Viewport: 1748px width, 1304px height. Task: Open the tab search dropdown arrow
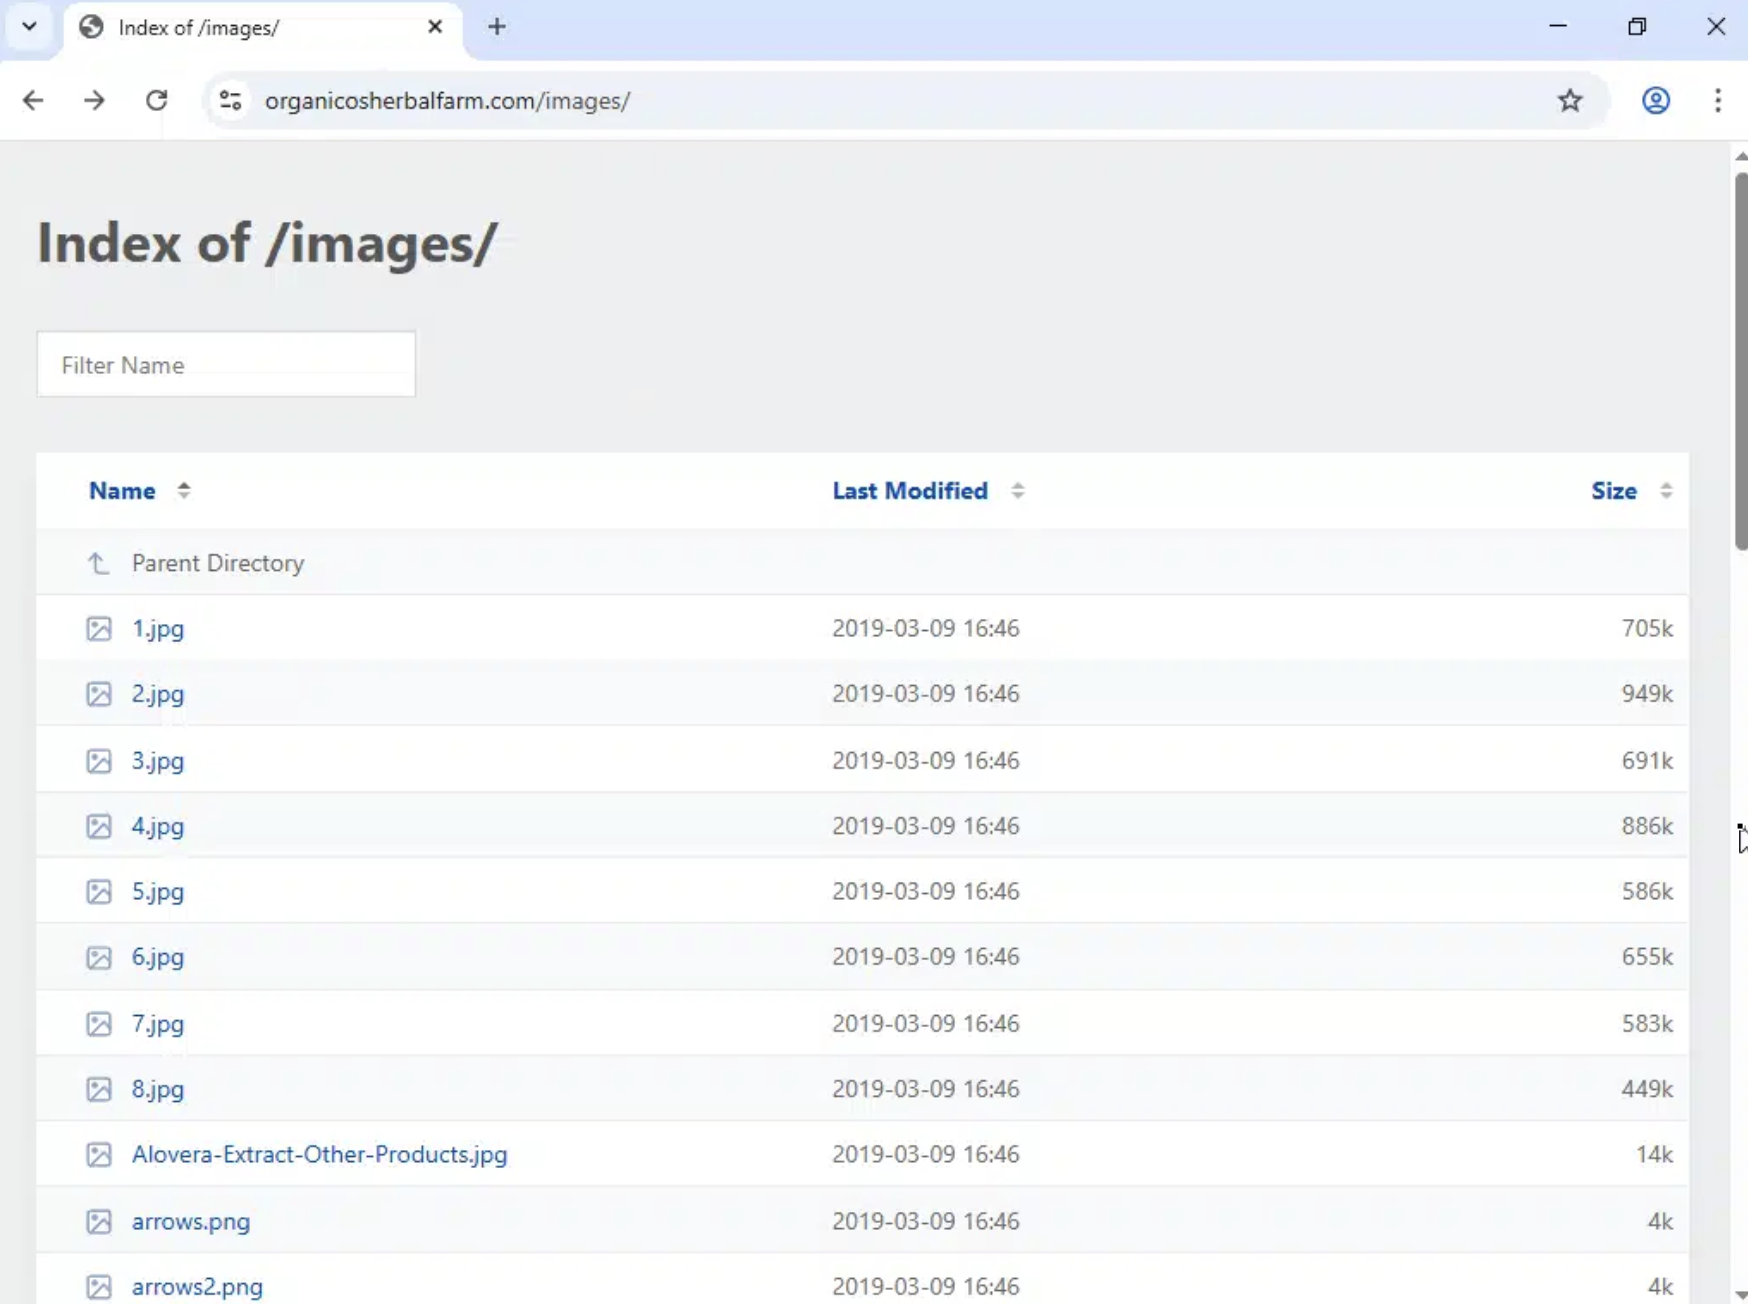click(29, 27)
